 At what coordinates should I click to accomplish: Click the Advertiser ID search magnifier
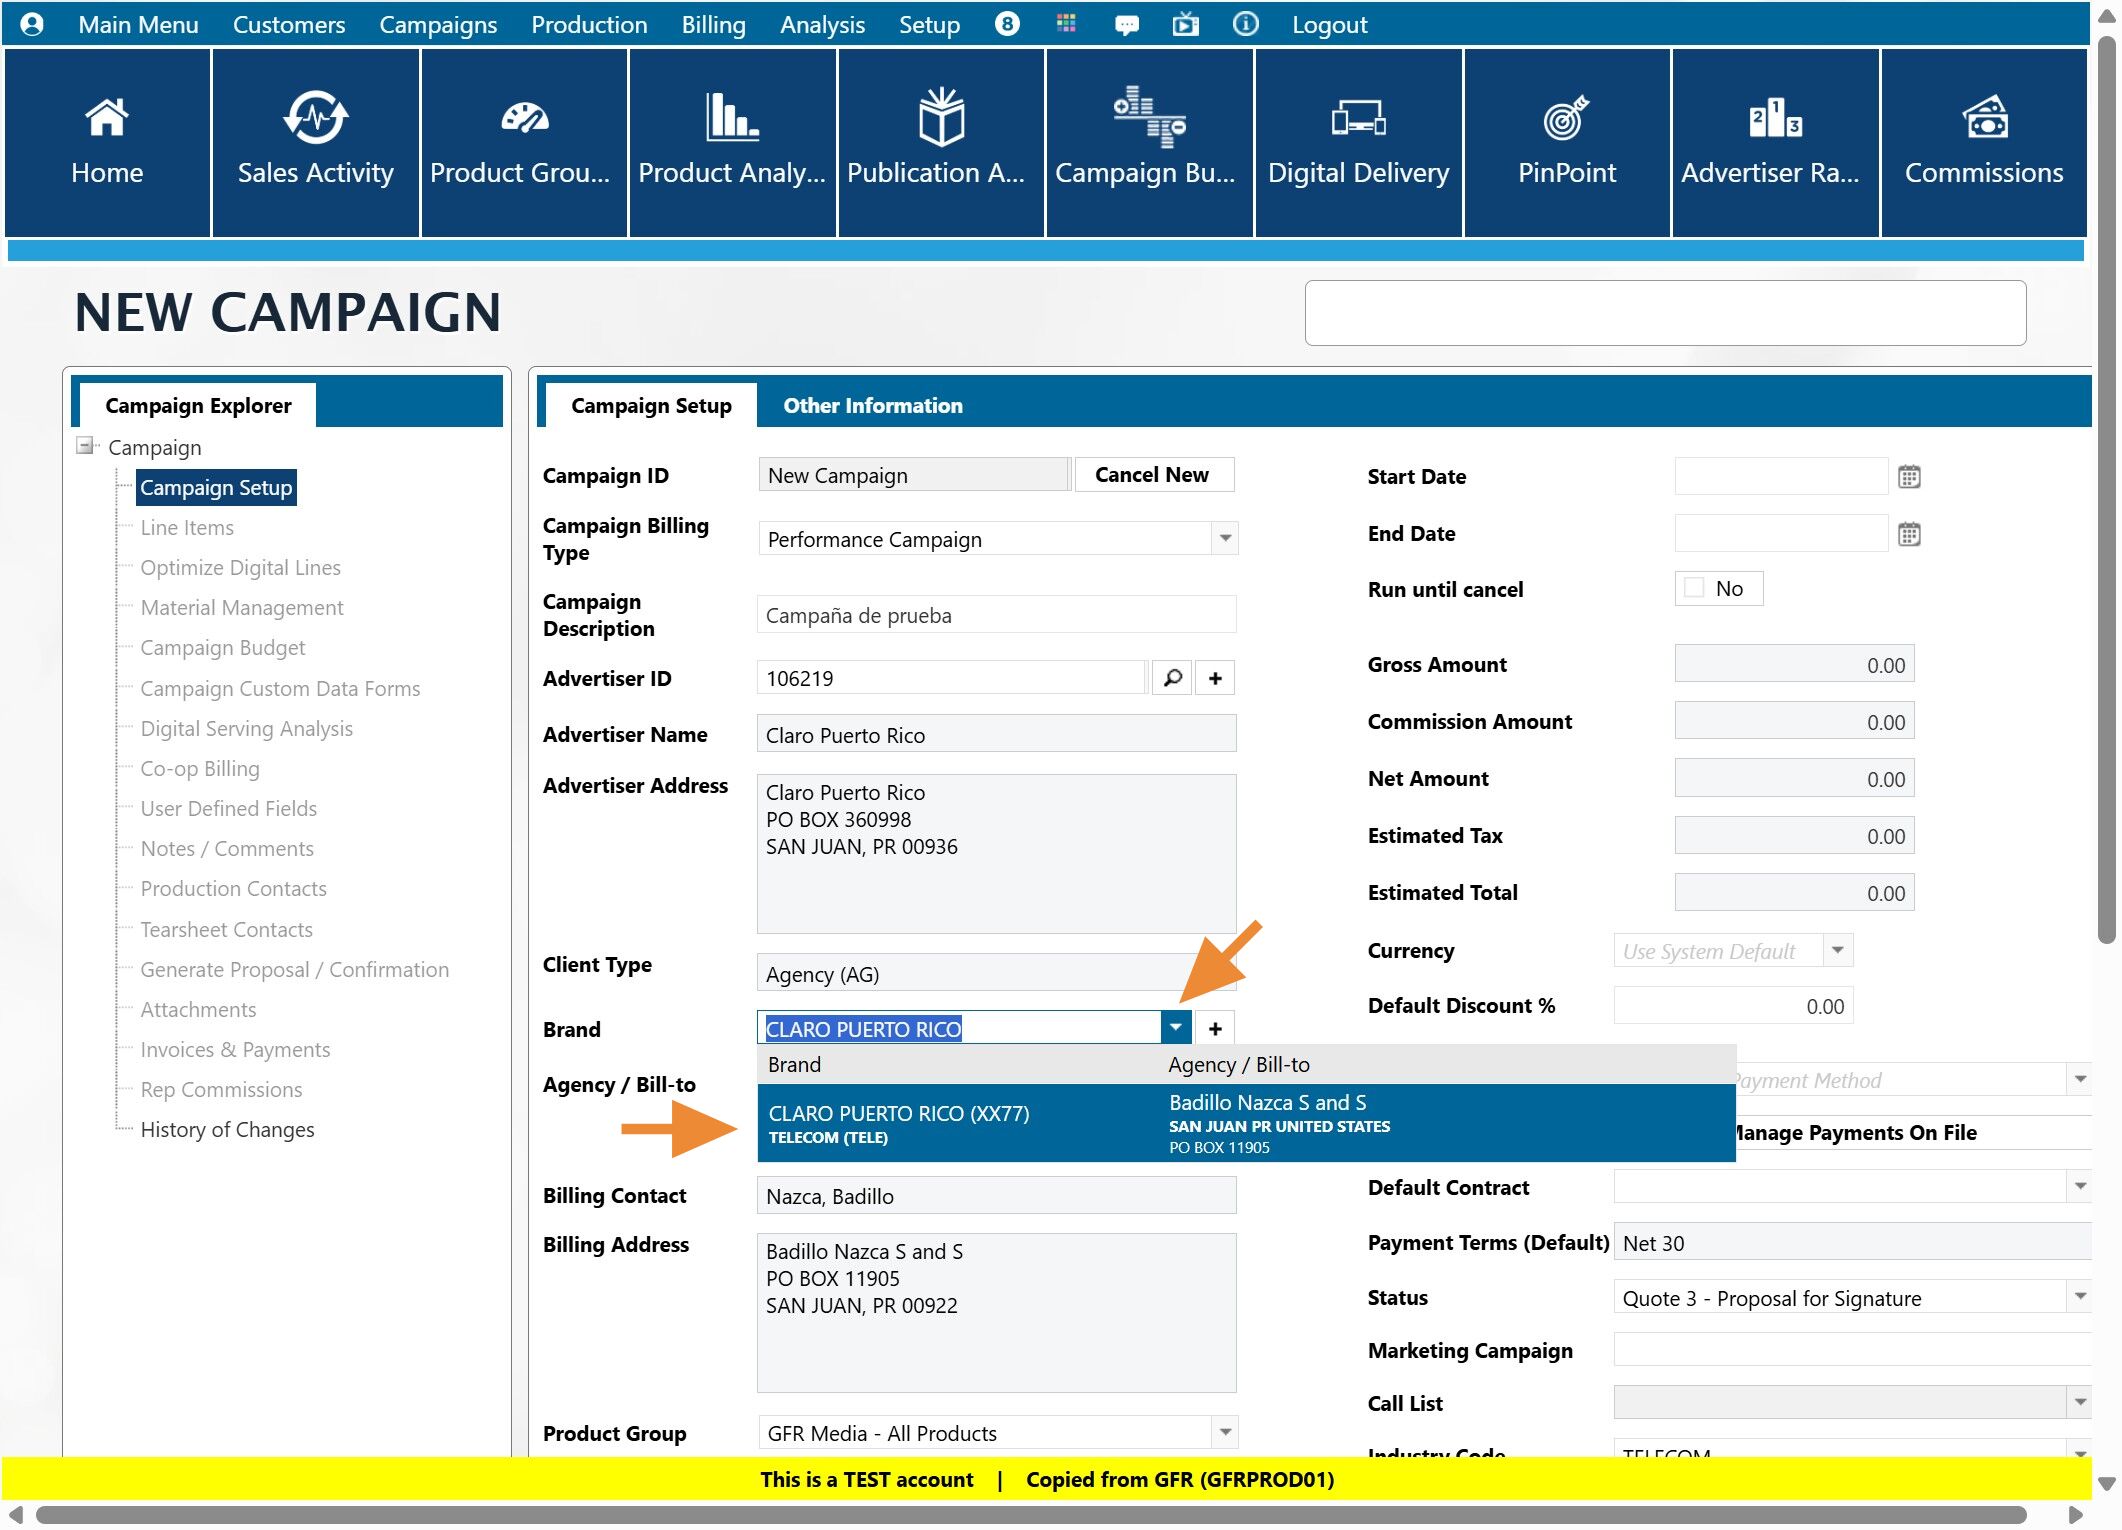tap(1172, 678)
